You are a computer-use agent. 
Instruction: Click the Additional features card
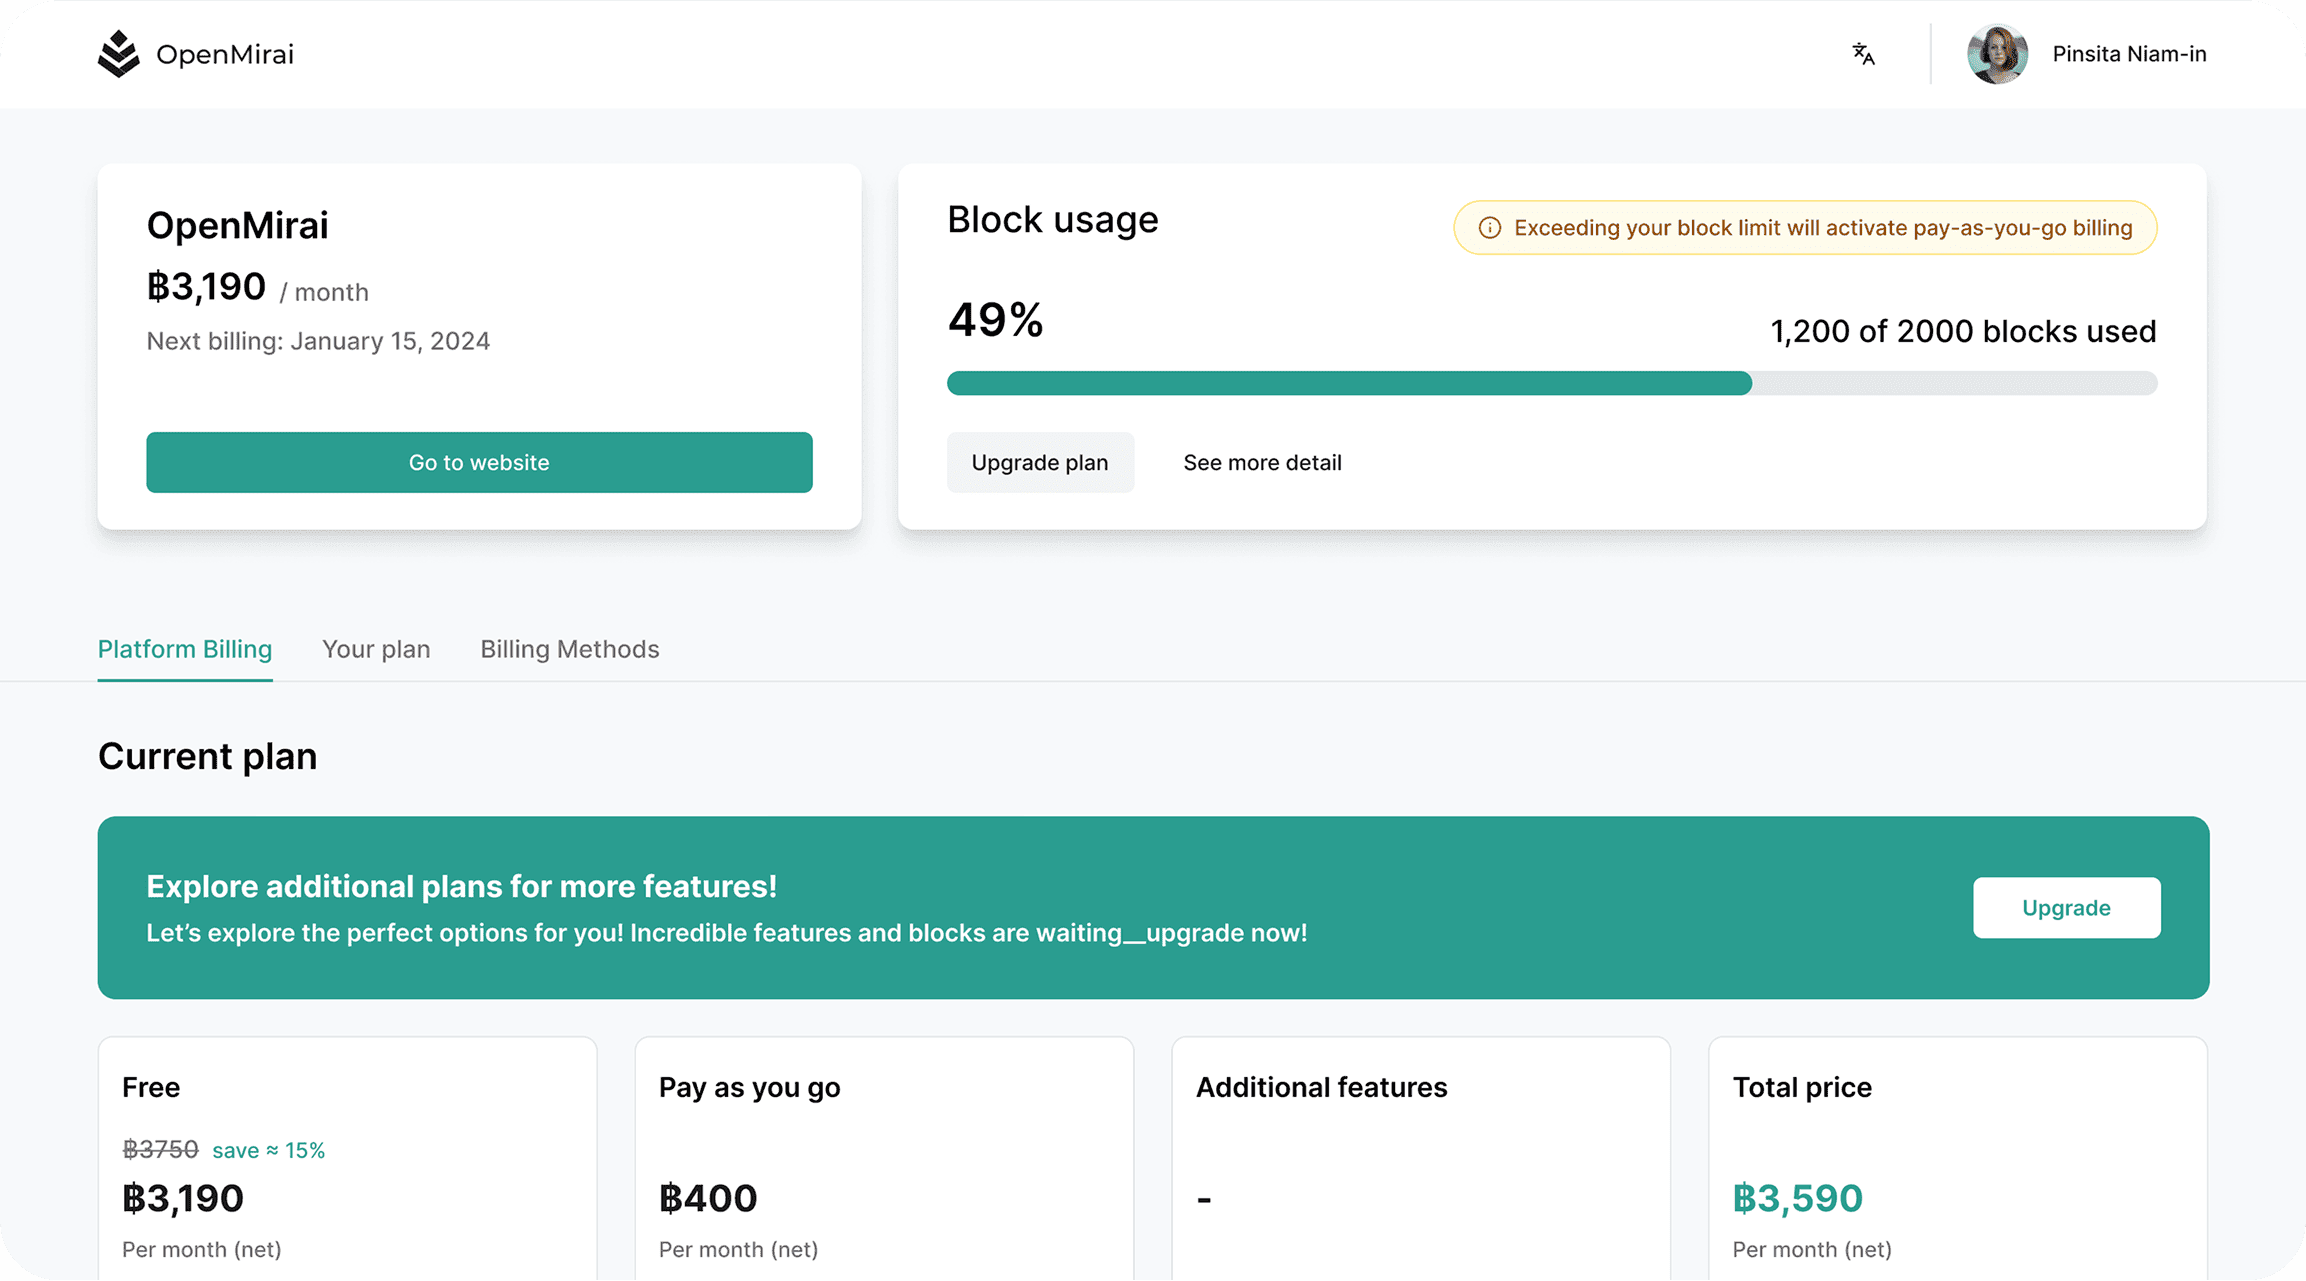[1420, 1160]
